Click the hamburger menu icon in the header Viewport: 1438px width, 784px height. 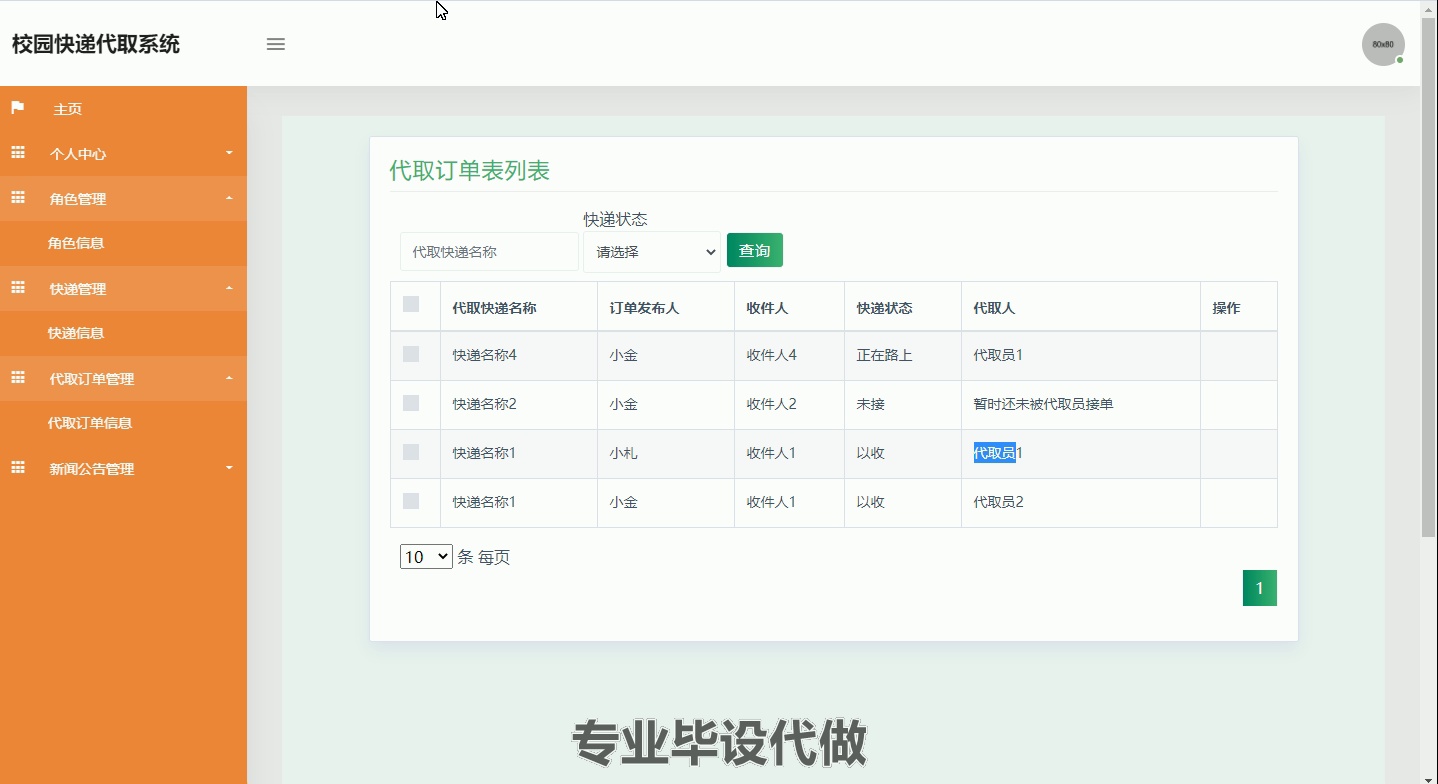point(275,44)
